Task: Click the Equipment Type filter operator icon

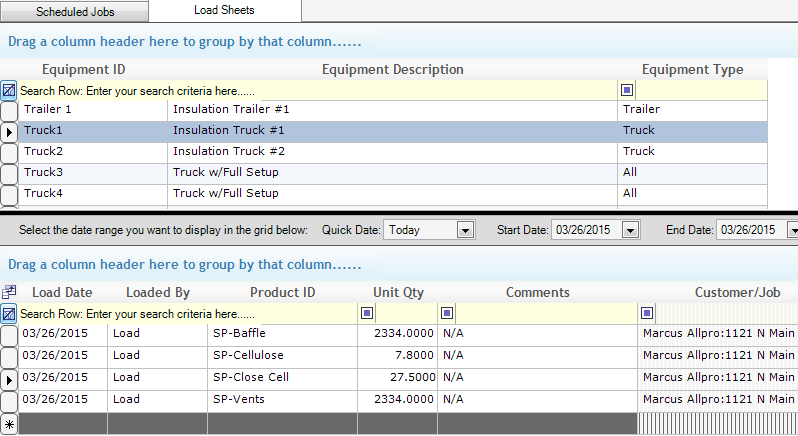Action: (627, 90)
